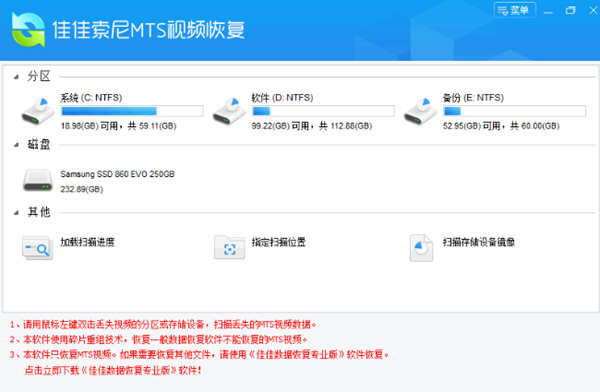Image resolution: width=600 pixels, height=392 pixels.
Task: Collapse the 其他 section
Action: [x=16, y=212]
